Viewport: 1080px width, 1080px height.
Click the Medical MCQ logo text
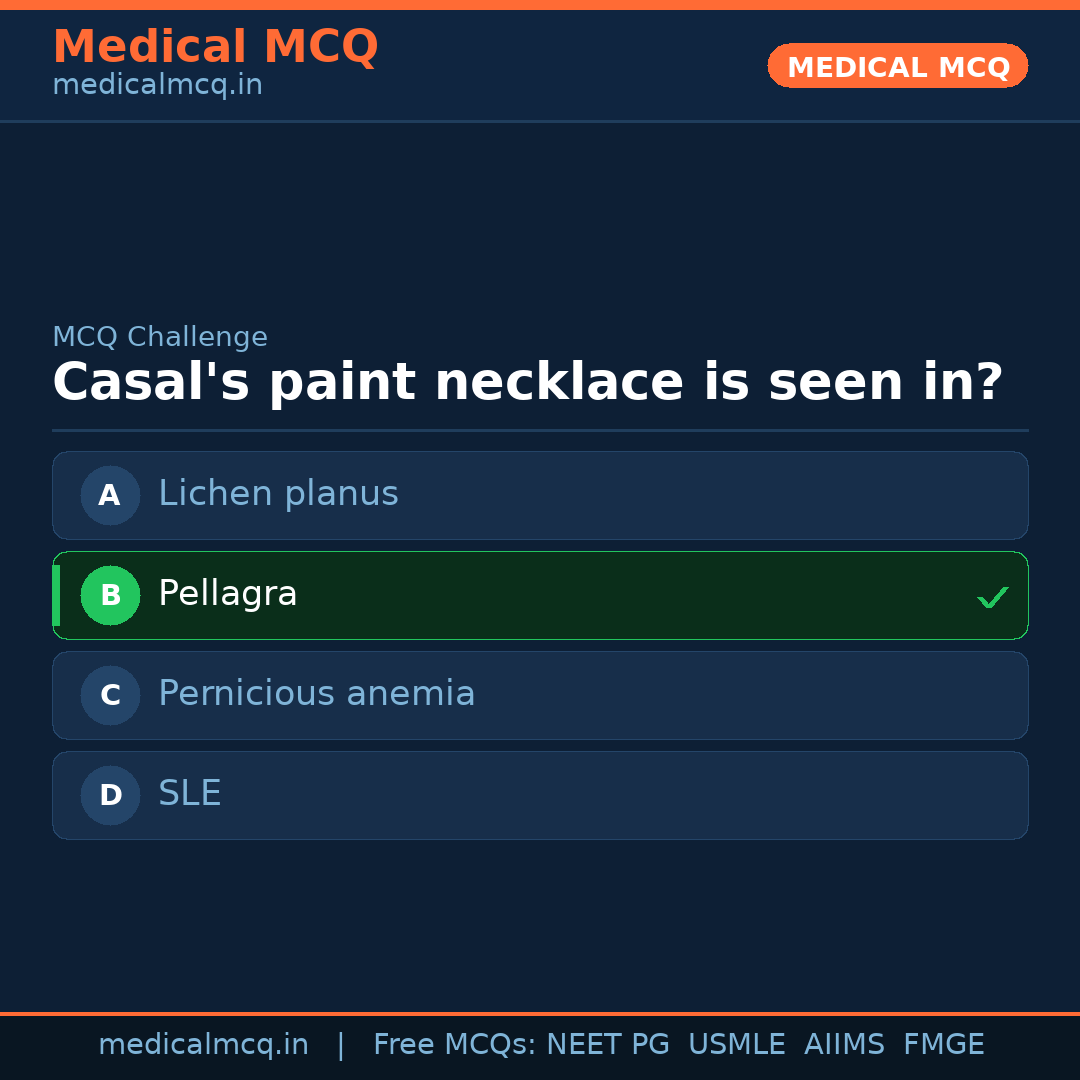(215, 47)
